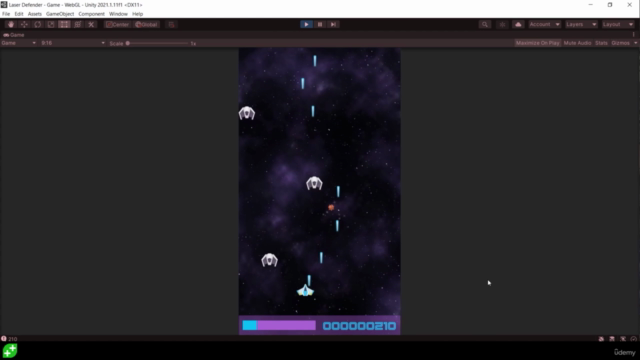Select the Hand tool in the toolbar
This screenshot has height=360, width=640.
[11, 24]
